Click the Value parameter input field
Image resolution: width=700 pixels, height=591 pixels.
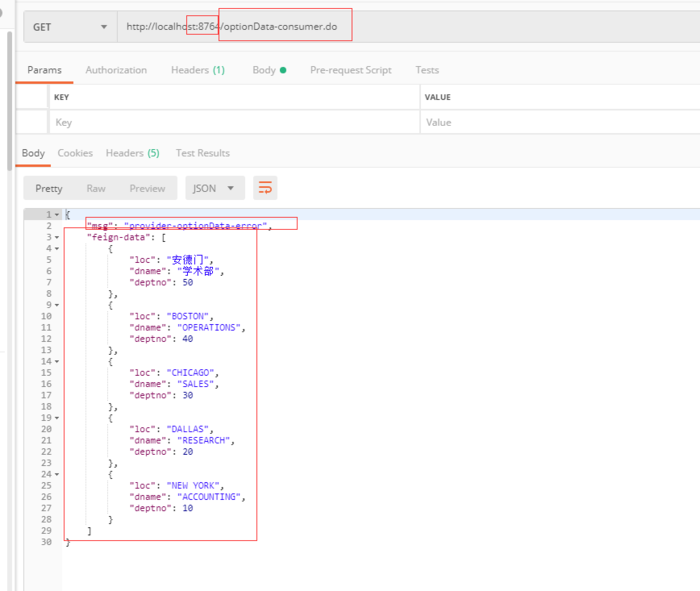560,122
